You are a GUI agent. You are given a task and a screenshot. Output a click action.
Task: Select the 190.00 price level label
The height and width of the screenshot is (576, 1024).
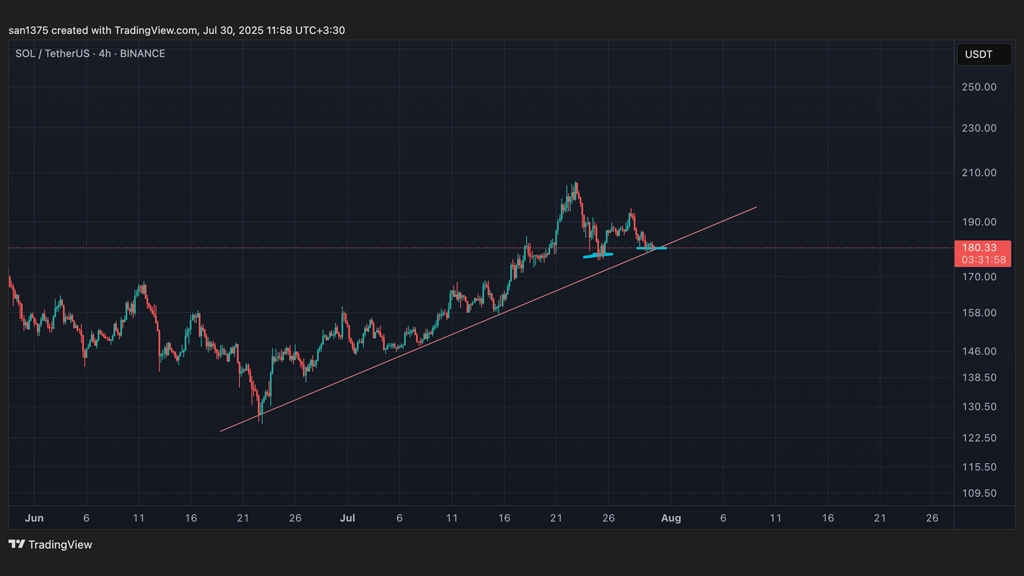(x=979, y=222)
